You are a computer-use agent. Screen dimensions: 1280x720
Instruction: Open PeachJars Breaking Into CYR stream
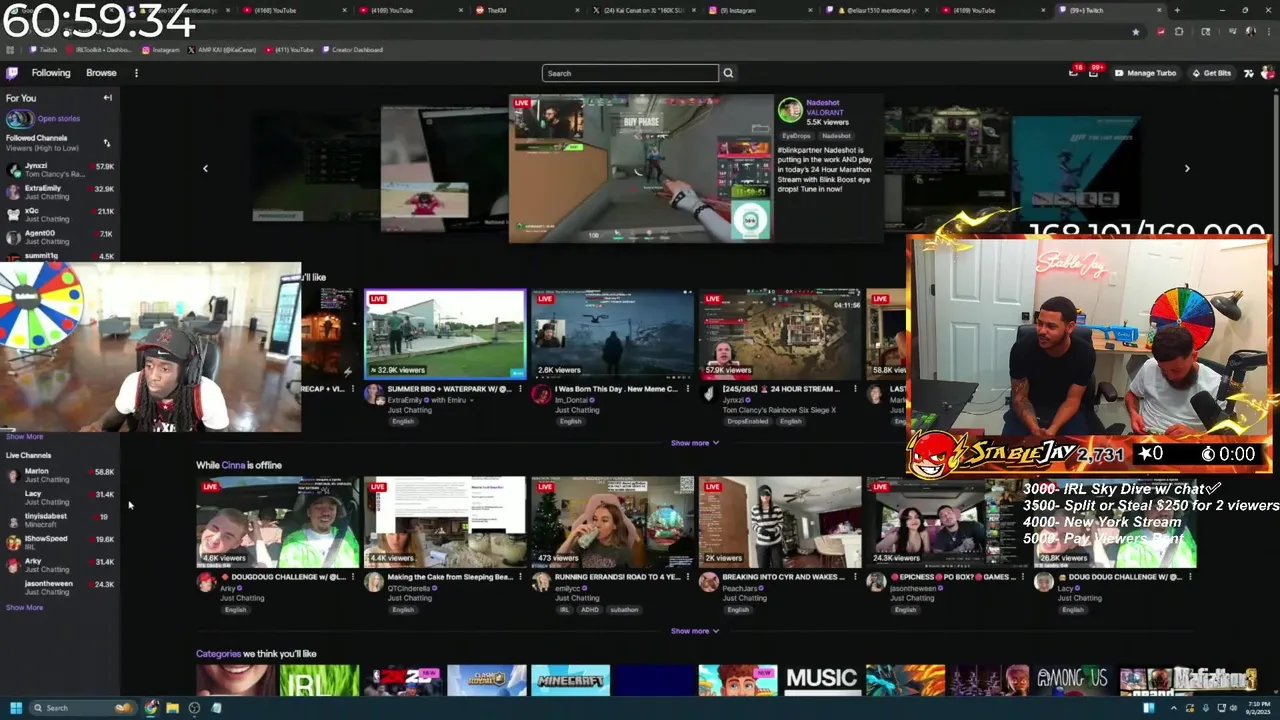[x=780, y=522]
